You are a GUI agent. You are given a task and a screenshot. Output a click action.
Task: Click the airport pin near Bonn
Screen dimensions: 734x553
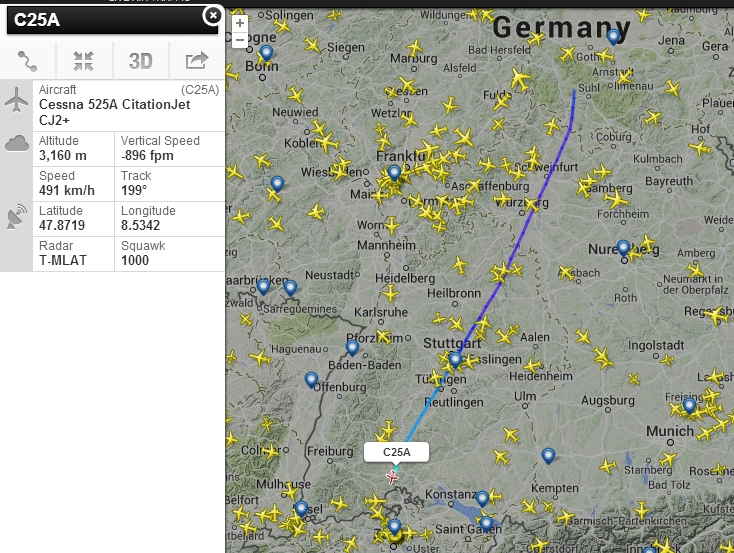click(x=266, y=53)
